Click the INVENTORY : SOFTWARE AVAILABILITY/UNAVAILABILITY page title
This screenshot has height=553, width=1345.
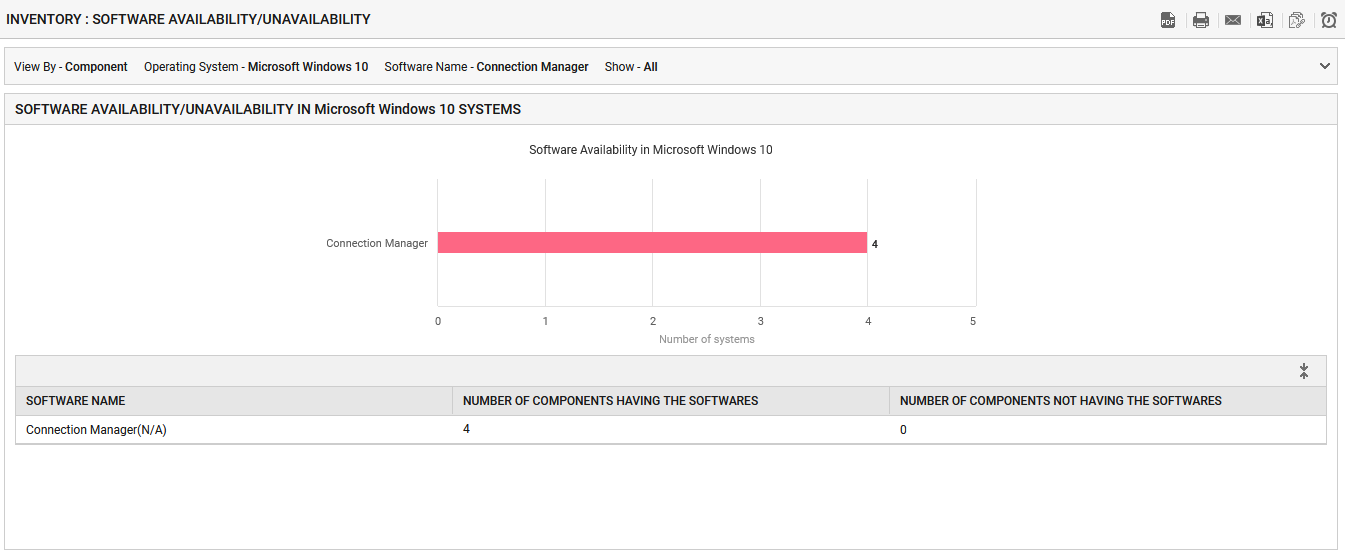(x=188, y=19)
